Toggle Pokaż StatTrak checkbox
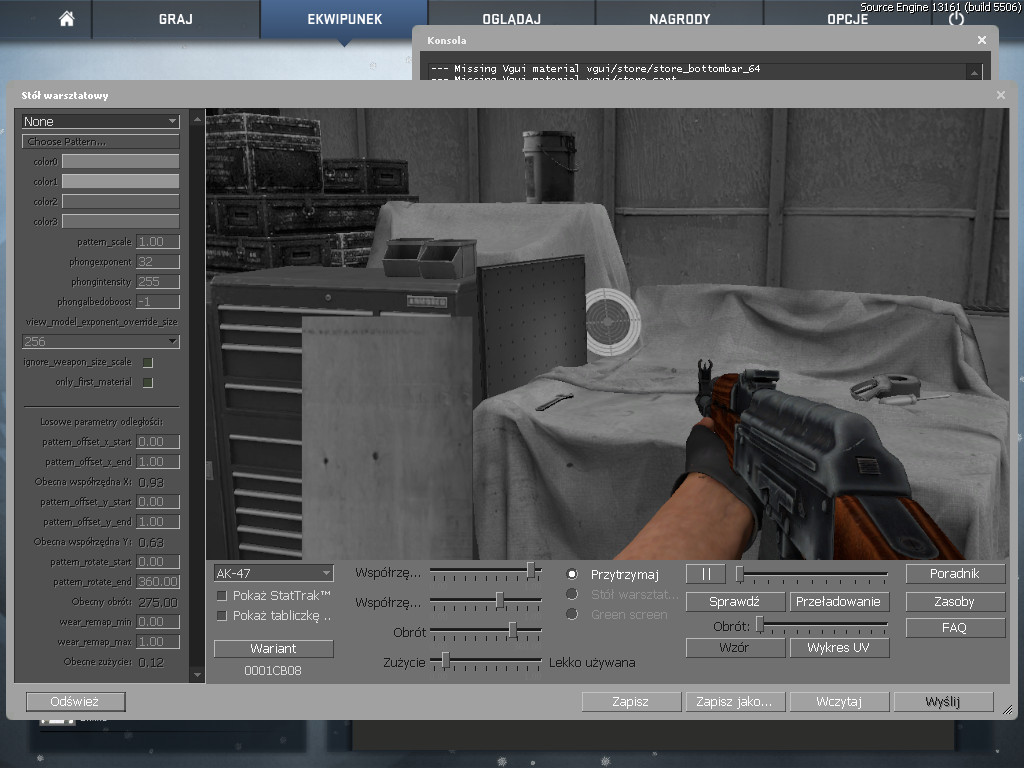 click(221, 596)
